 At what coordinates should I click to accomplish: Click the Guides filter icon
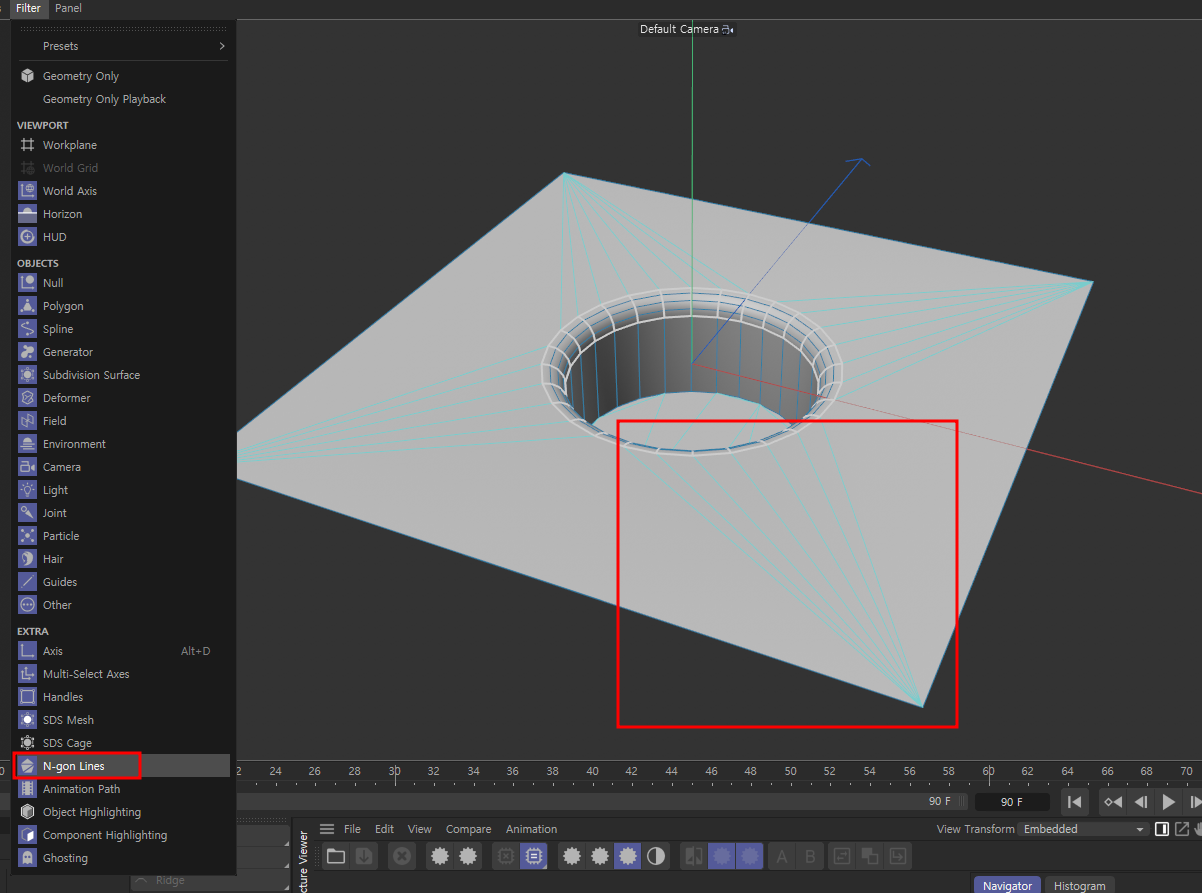(x=28, y=582)
